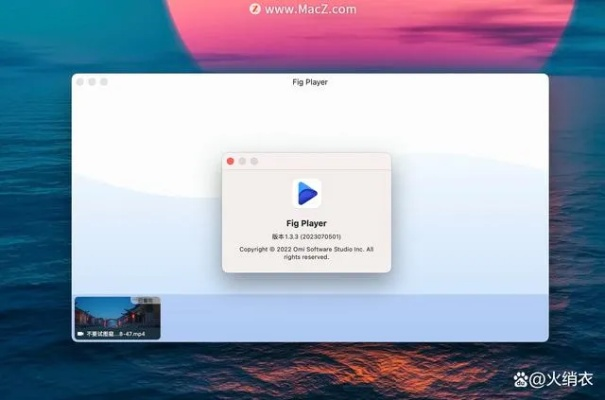Click the 8-47.mp4 file name label

coord(116,334)
